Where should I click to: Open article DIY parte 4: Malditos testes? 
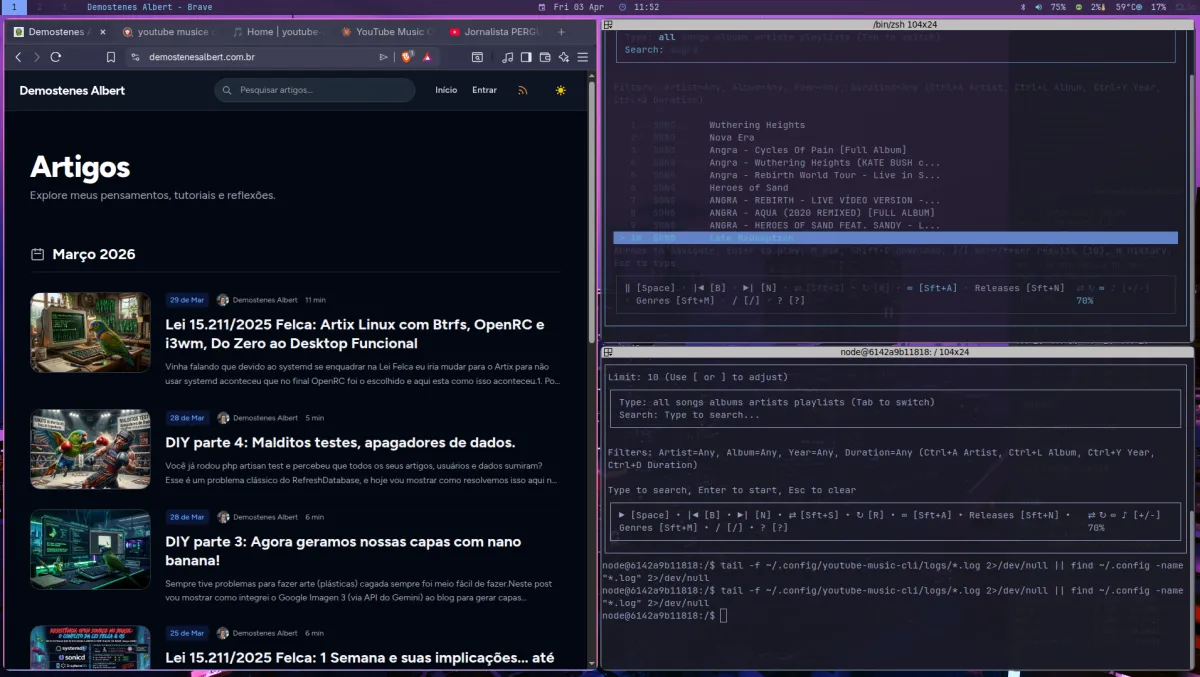coord(340,443)
